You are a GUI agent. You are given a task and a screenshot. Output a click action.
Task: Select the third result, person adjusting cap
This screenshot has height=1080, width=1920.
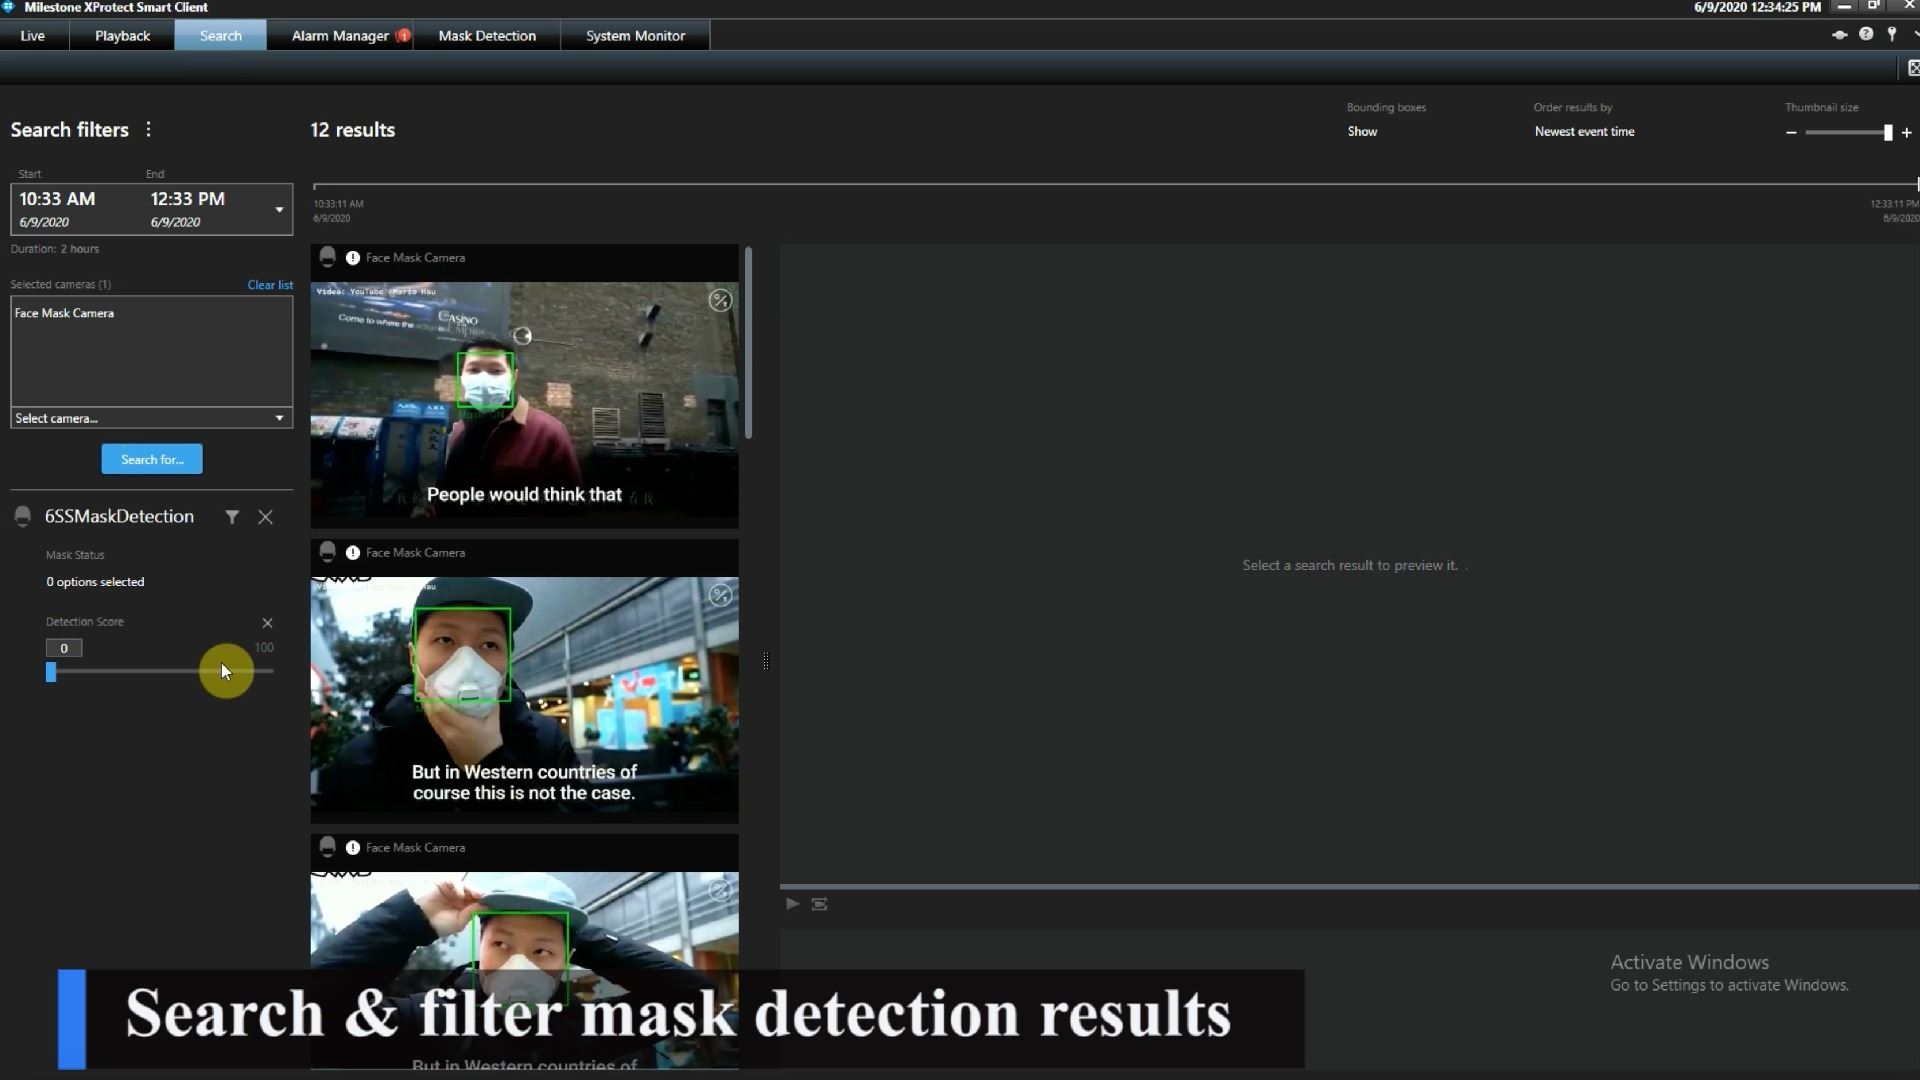tap(524, 952)
